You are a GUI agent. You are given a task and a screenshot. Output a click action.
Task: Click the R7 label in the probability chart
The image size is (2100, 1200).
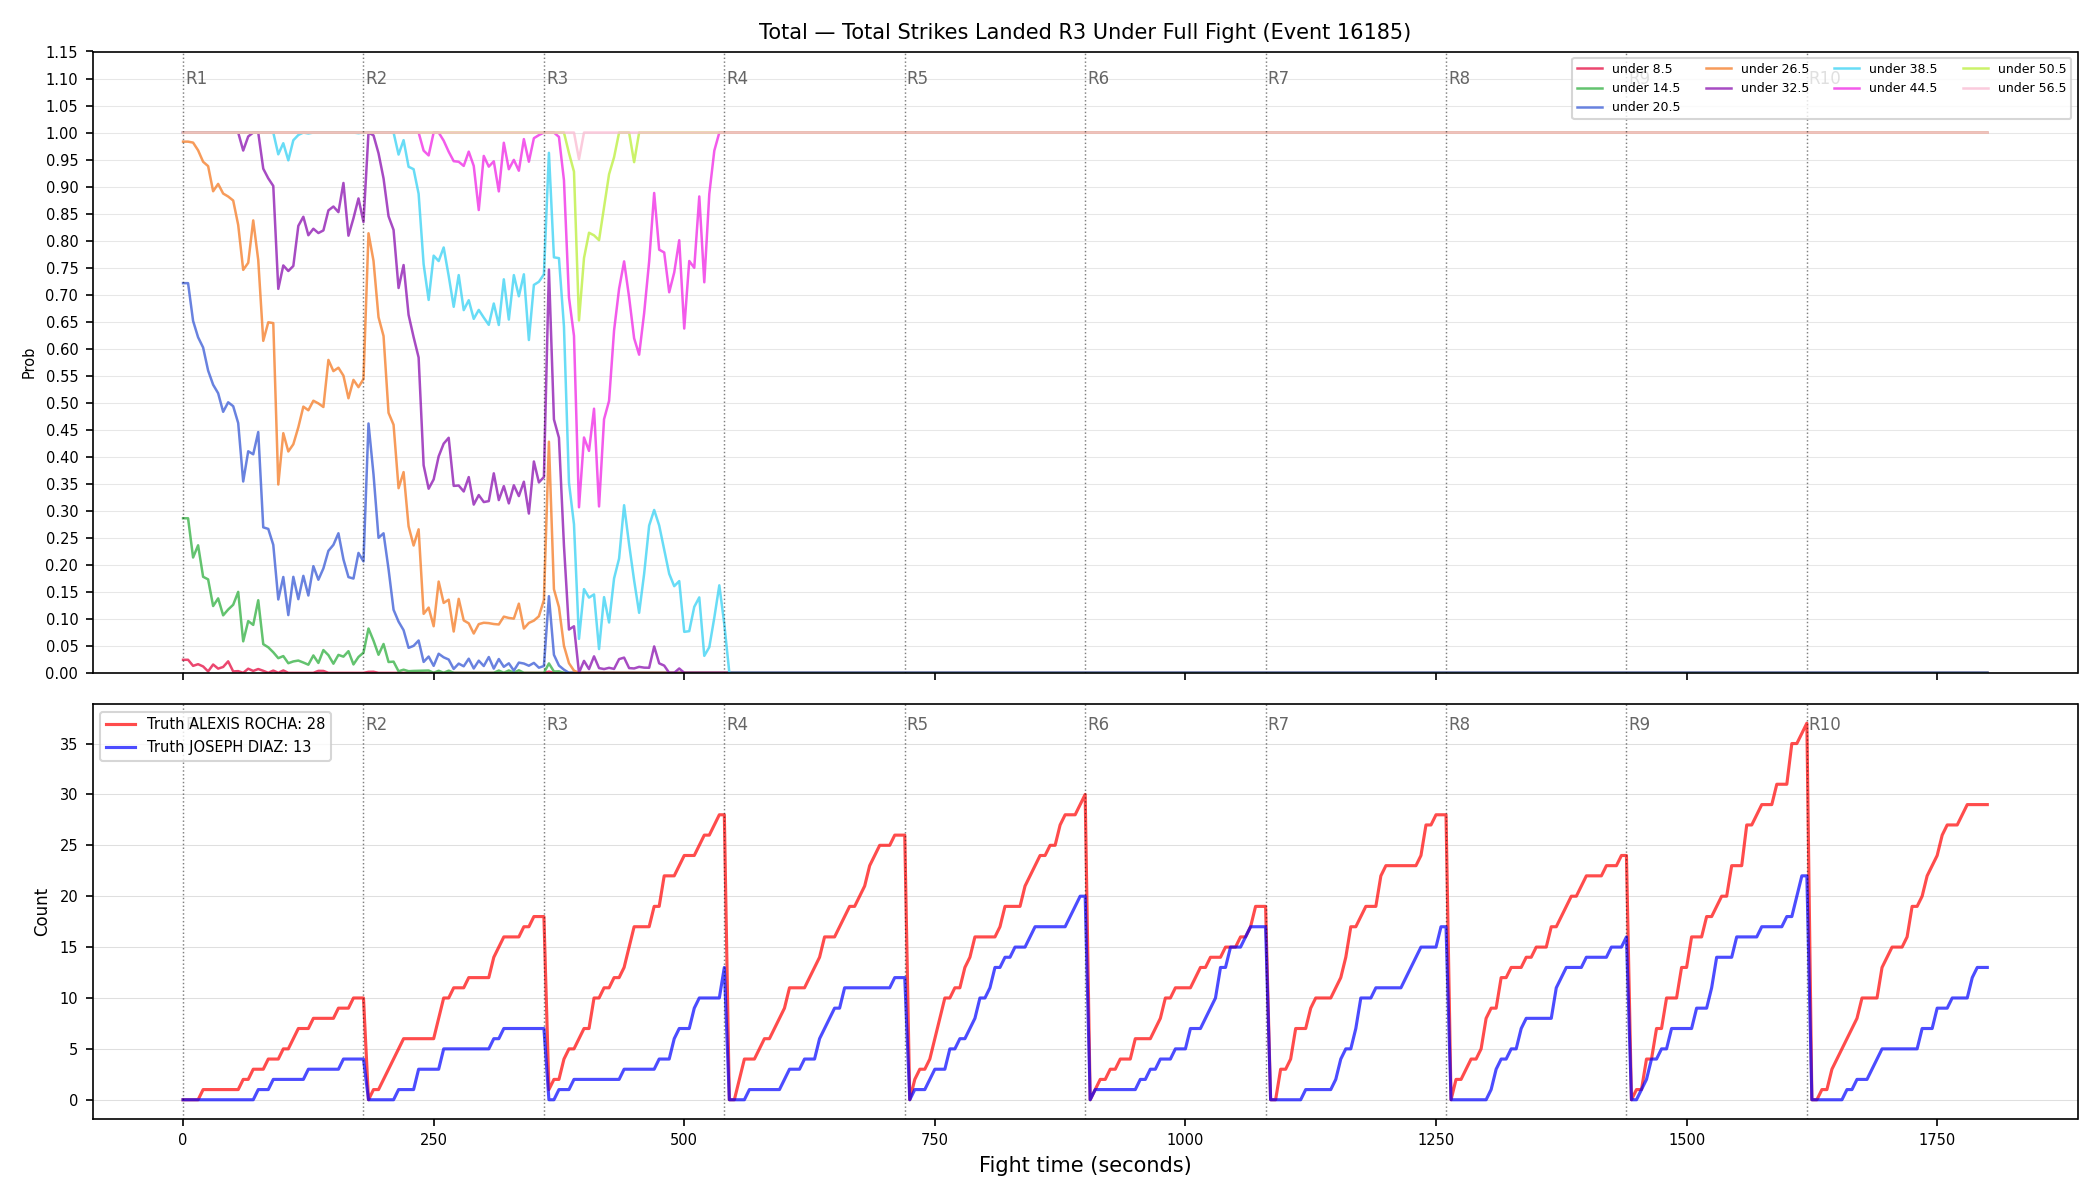coord(1278,78)
